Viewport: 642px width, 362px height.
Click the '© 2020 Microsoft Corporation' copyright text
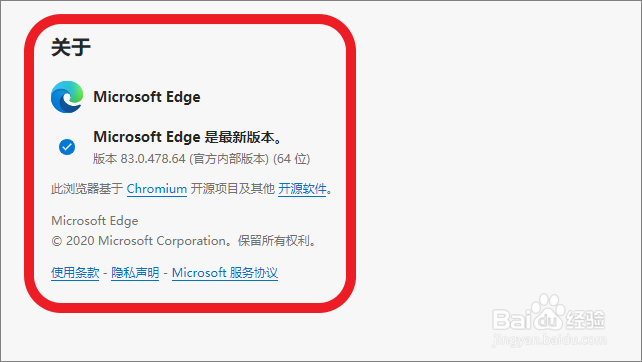tap(138, 241)
